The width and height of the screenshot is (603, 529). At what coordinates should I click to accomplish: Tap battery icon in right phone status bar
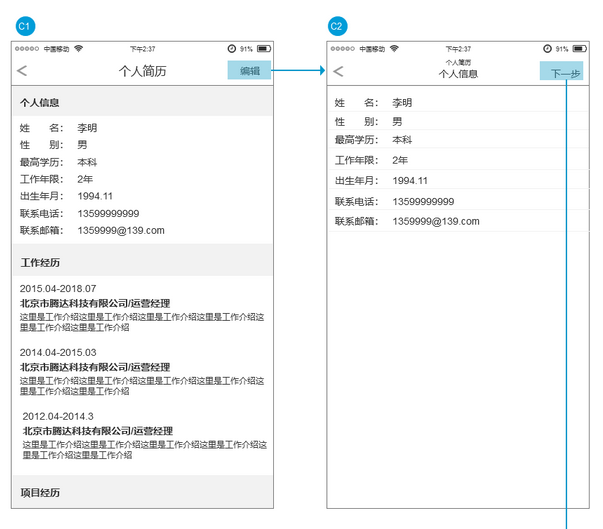pyautogui.click(x=579, y=48)
